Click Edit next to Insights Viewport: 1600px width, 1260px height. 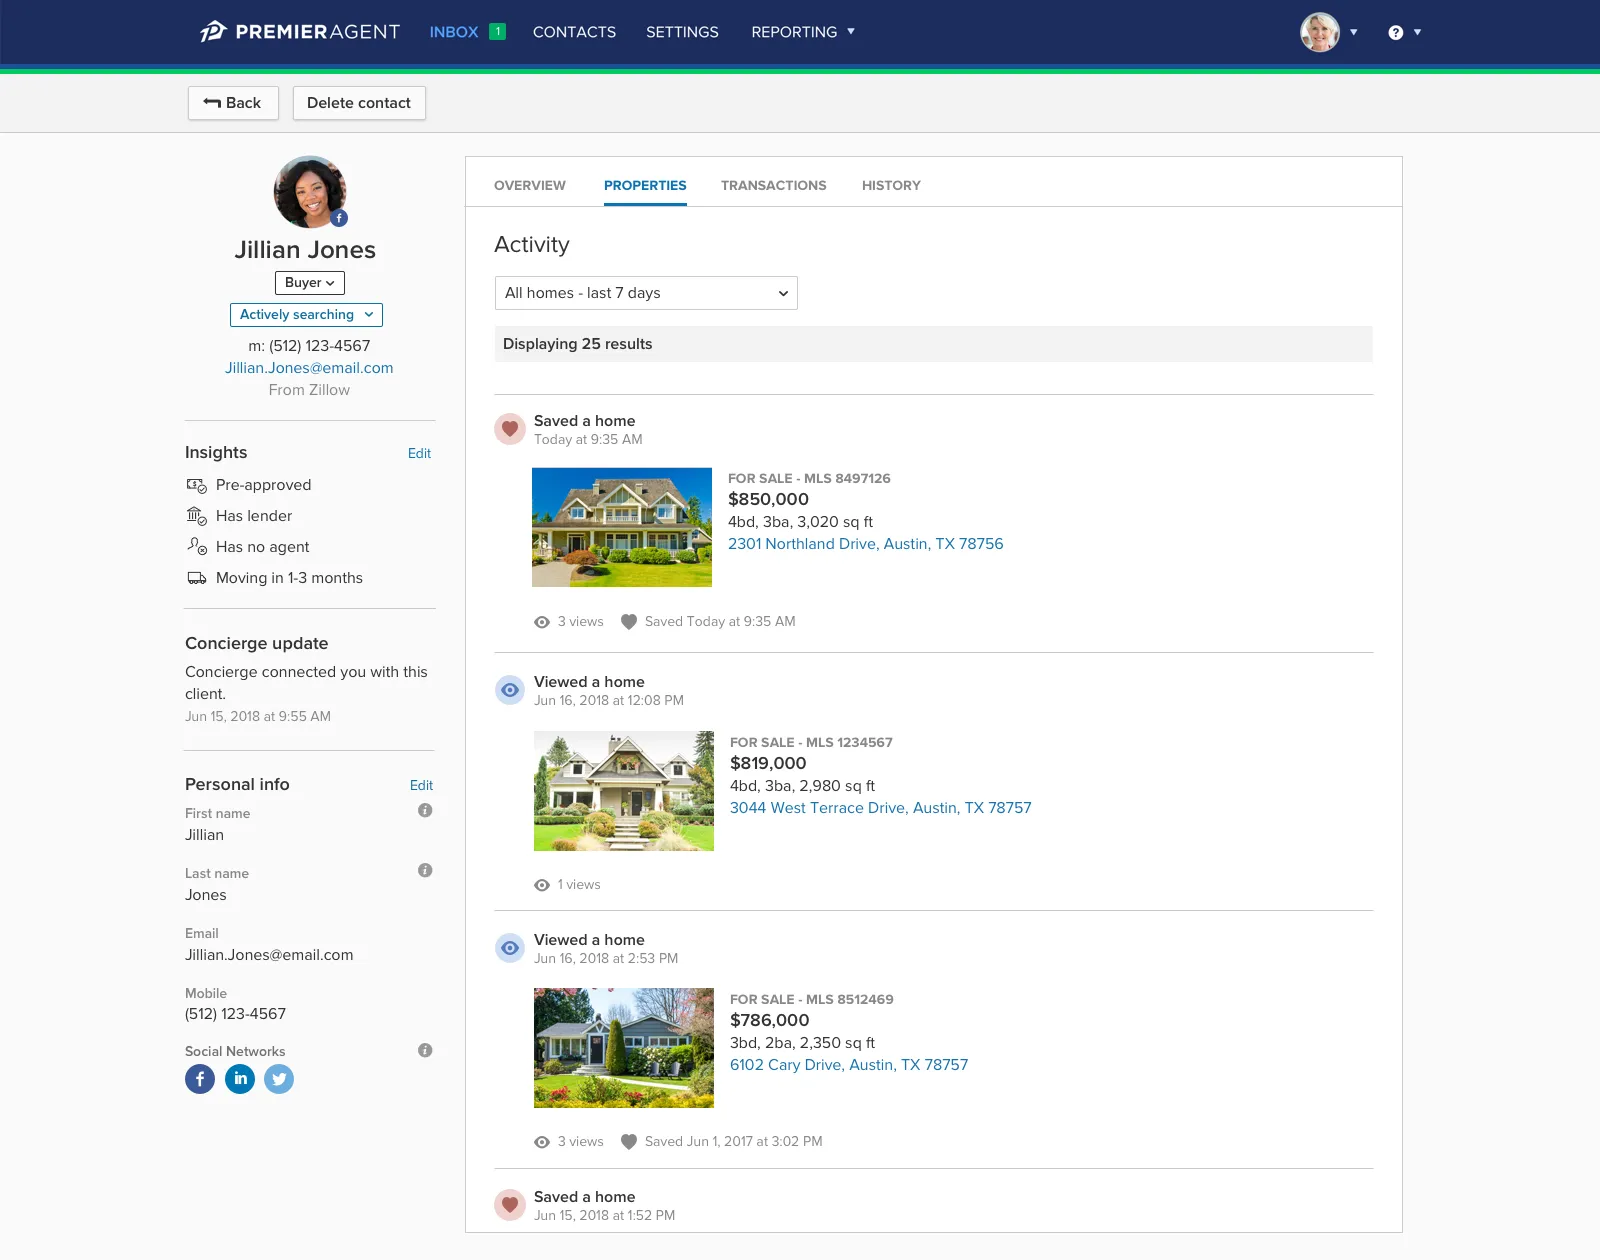[419, 454]
